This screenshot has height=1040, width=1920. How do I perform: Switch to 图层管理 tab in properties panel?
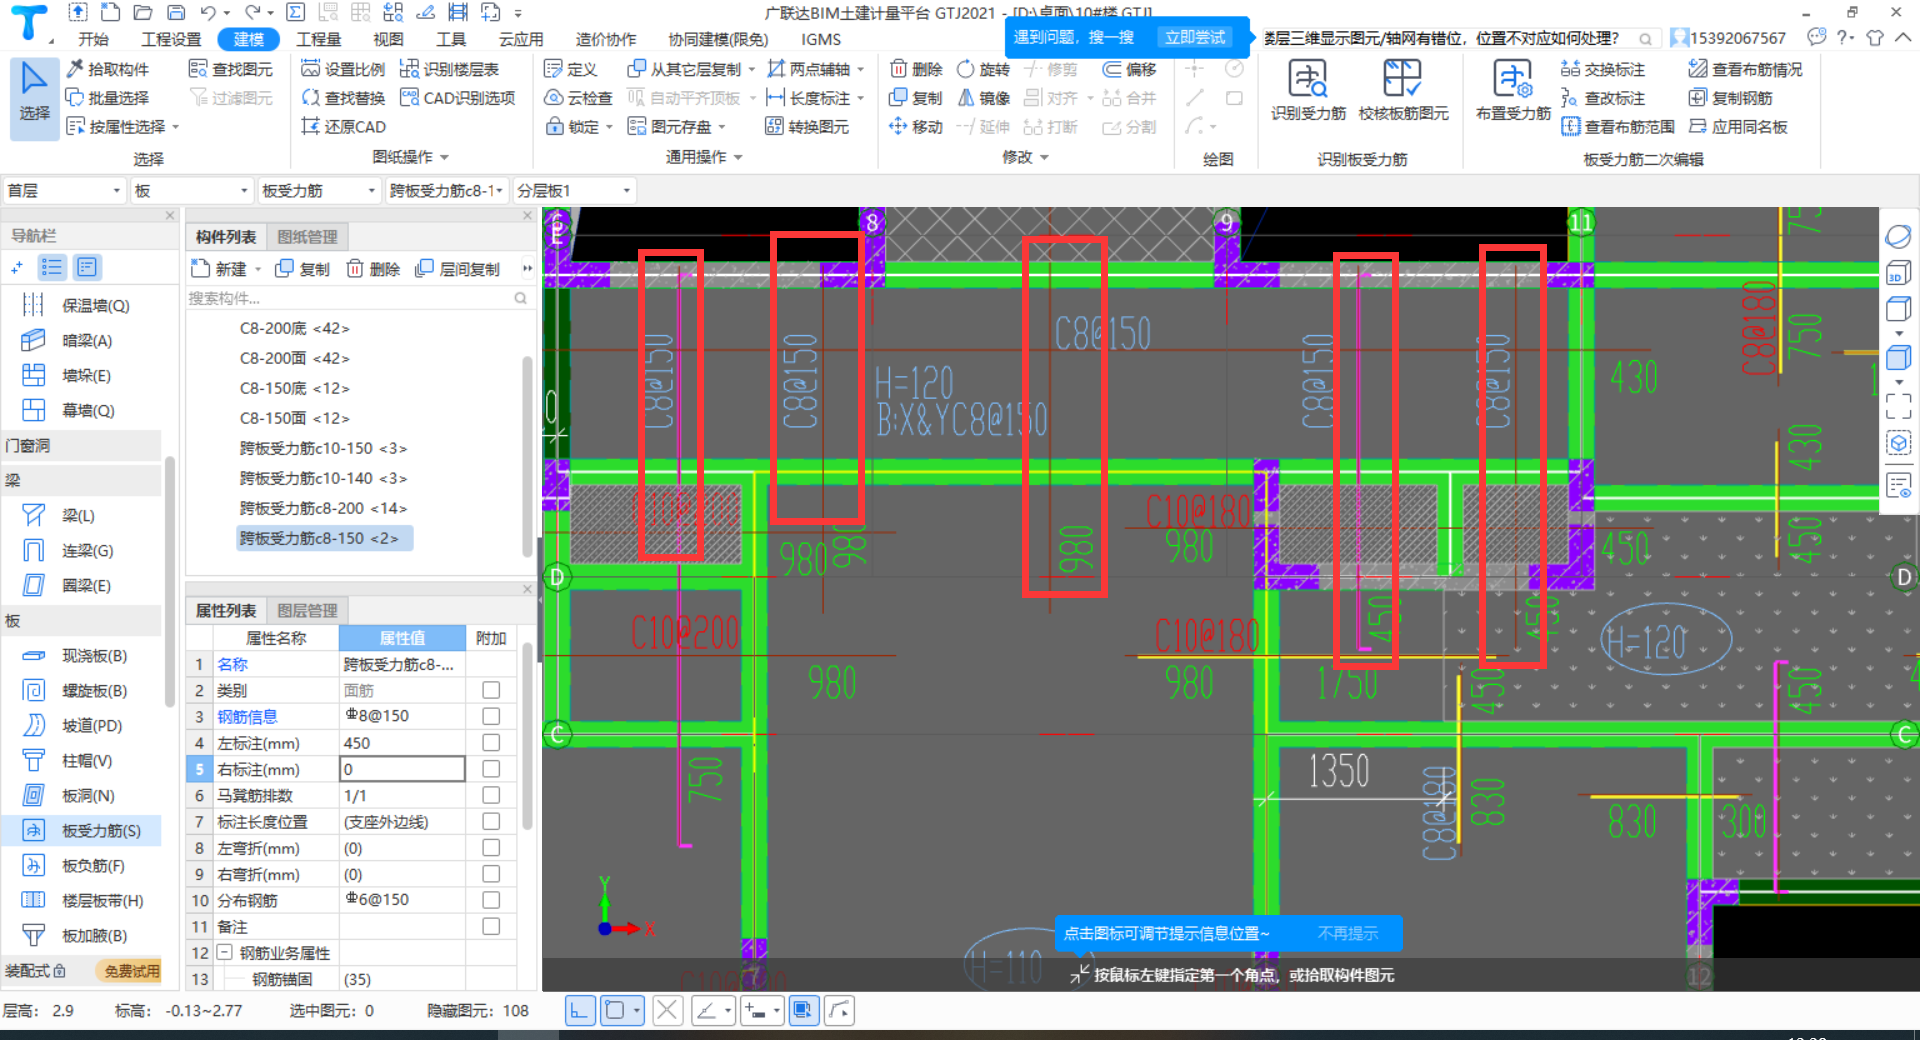pos(307,611)
